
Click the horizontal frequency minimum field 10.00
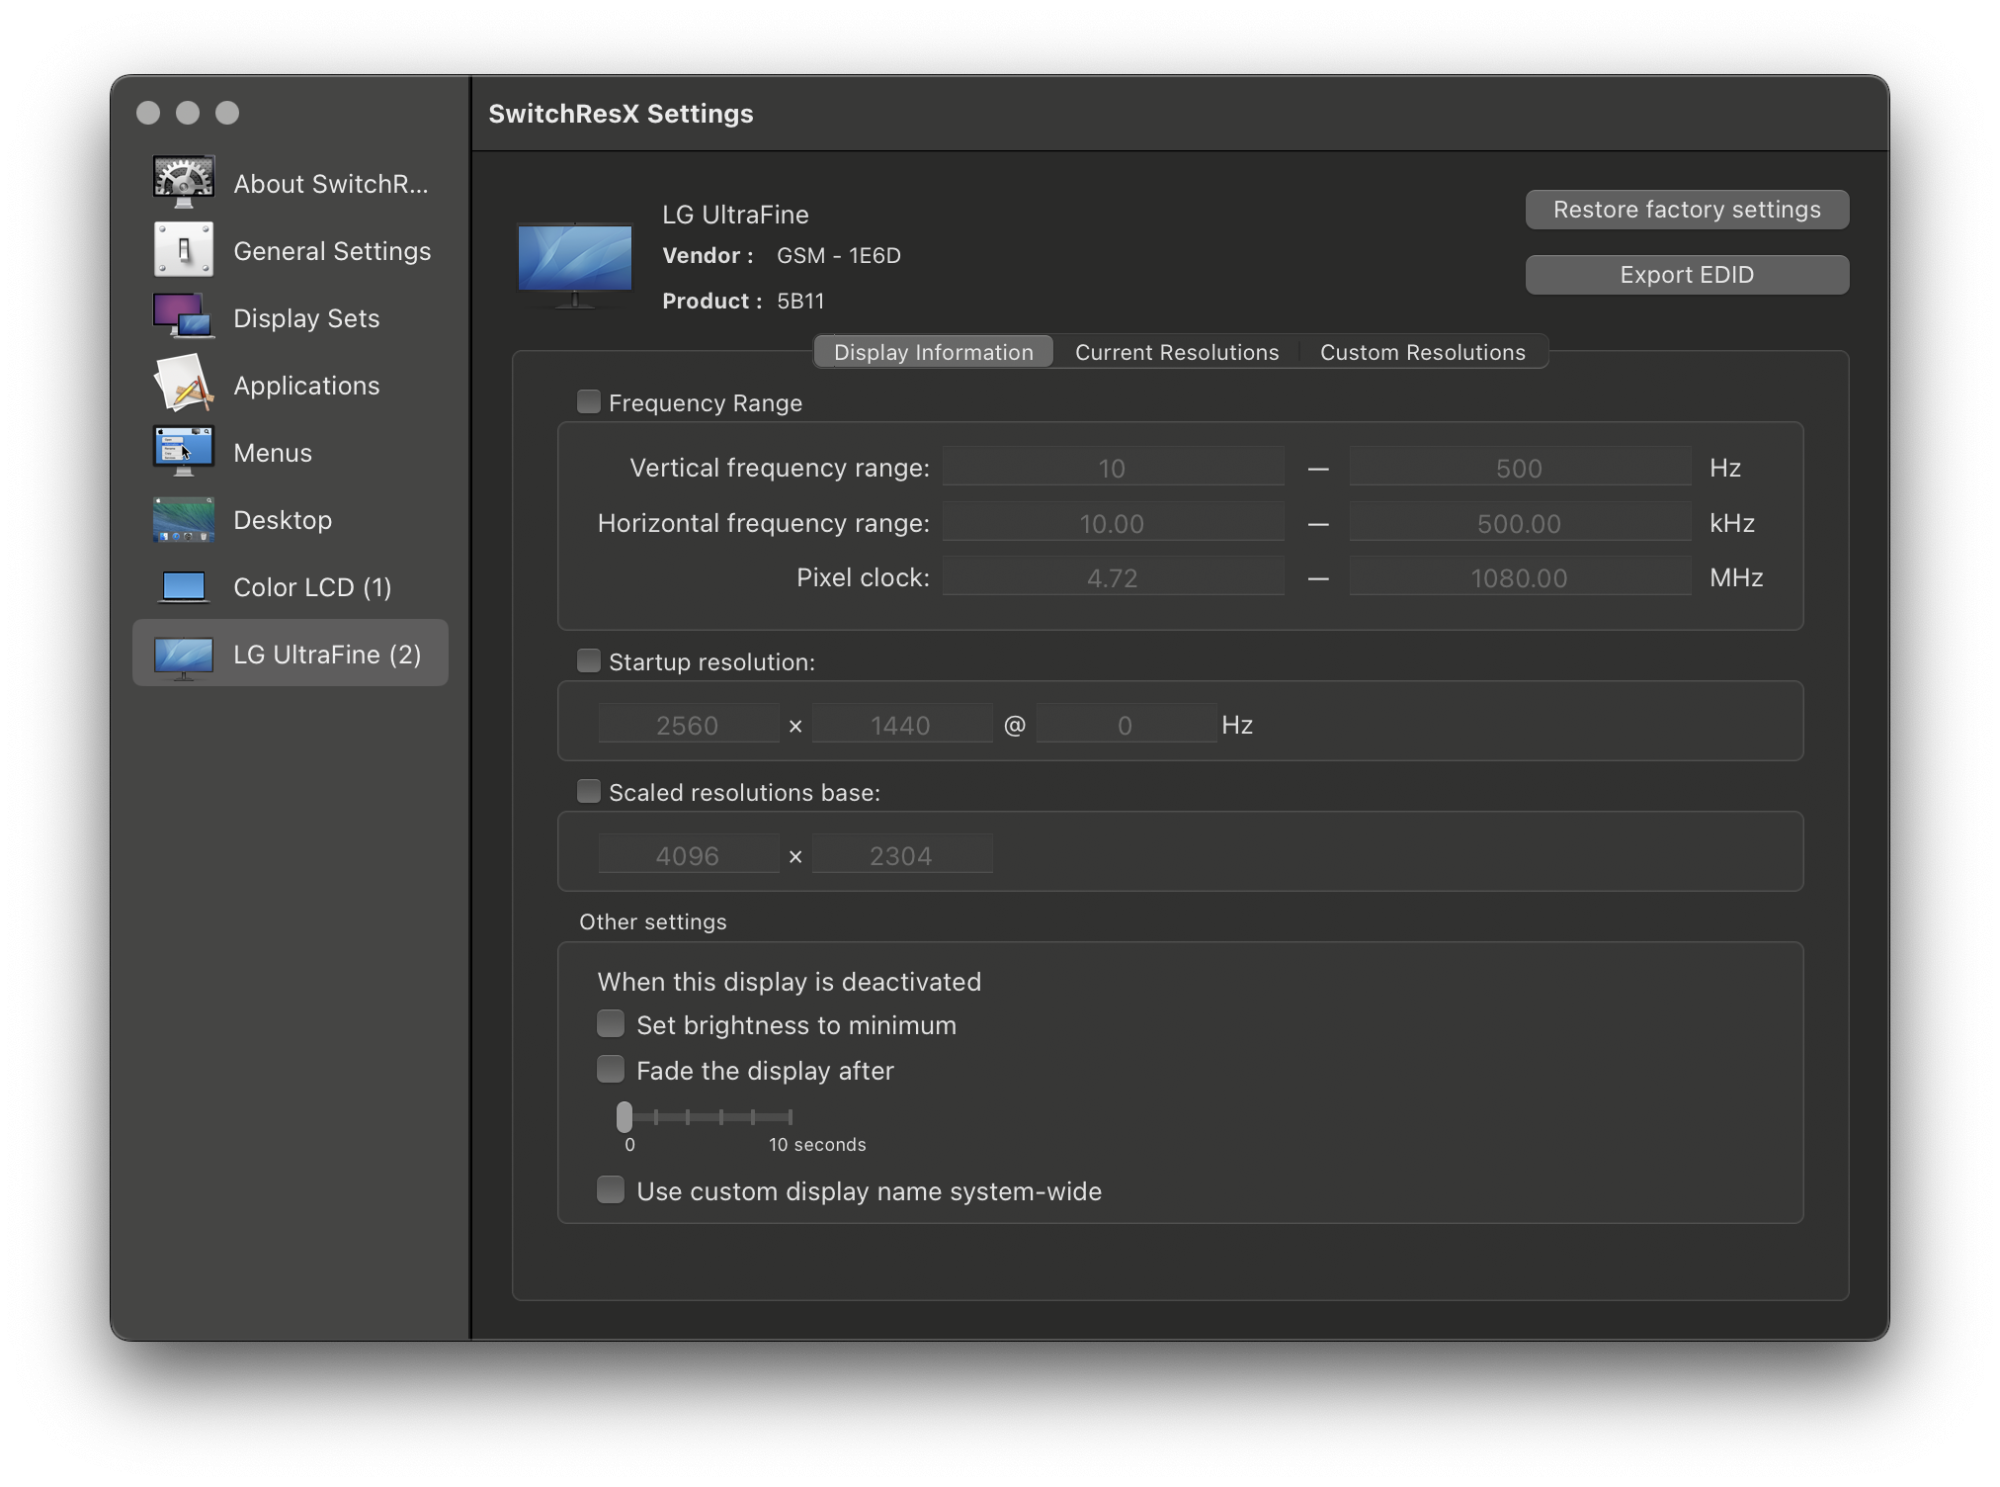point(1112,523)
